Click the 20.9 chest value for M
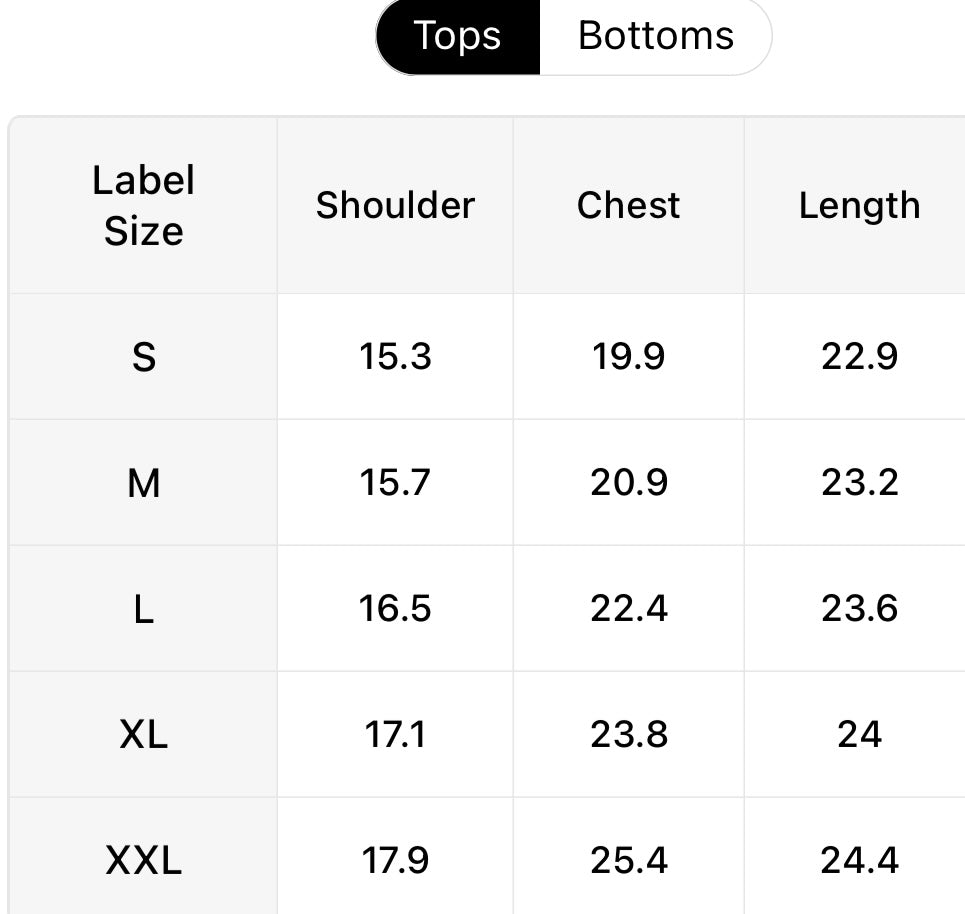 pos(628,483)
